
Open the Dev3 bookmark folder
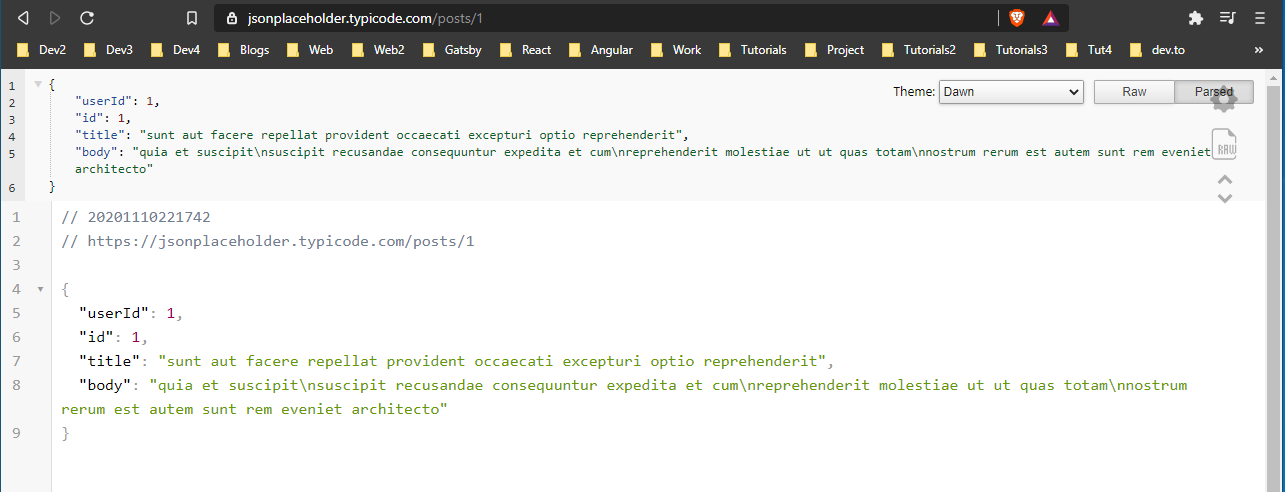pos(108,50)
